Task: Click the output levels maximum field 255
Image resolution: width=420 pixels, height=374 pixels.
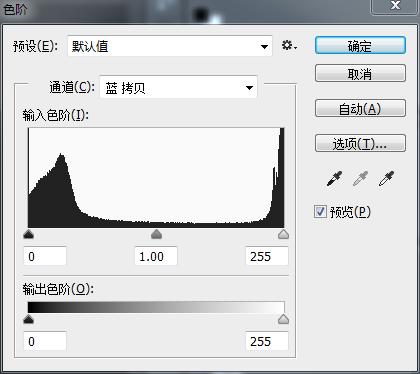Action: [267, 341]
